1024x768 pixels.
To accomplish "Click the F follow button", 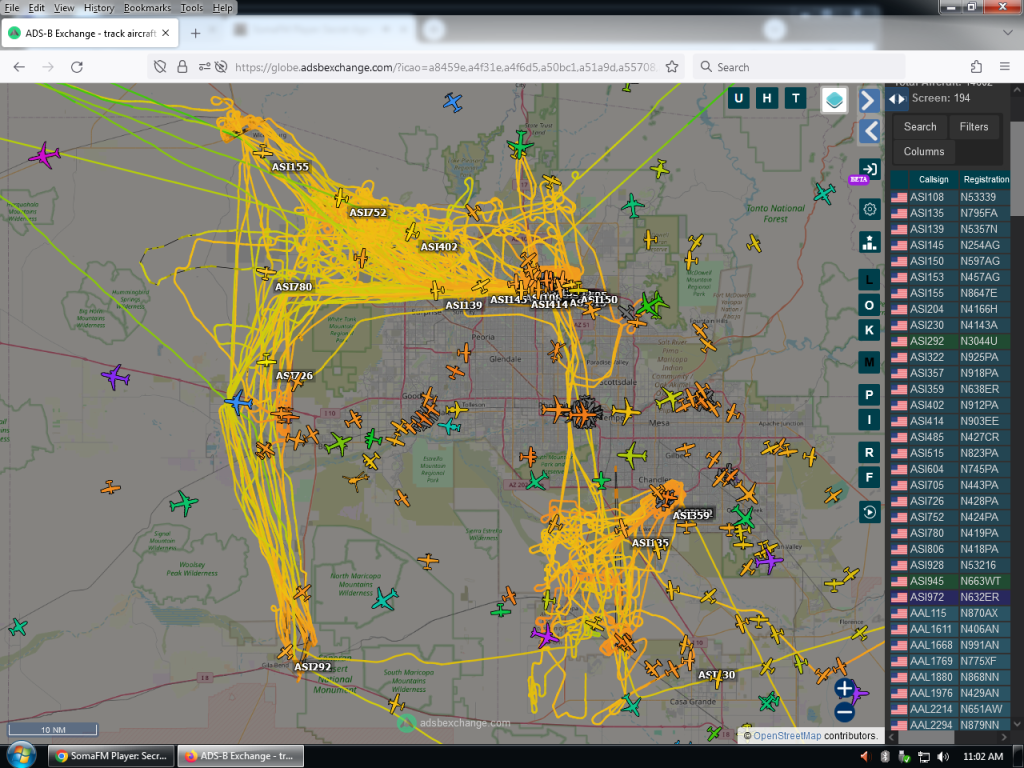I will [869, 477].
